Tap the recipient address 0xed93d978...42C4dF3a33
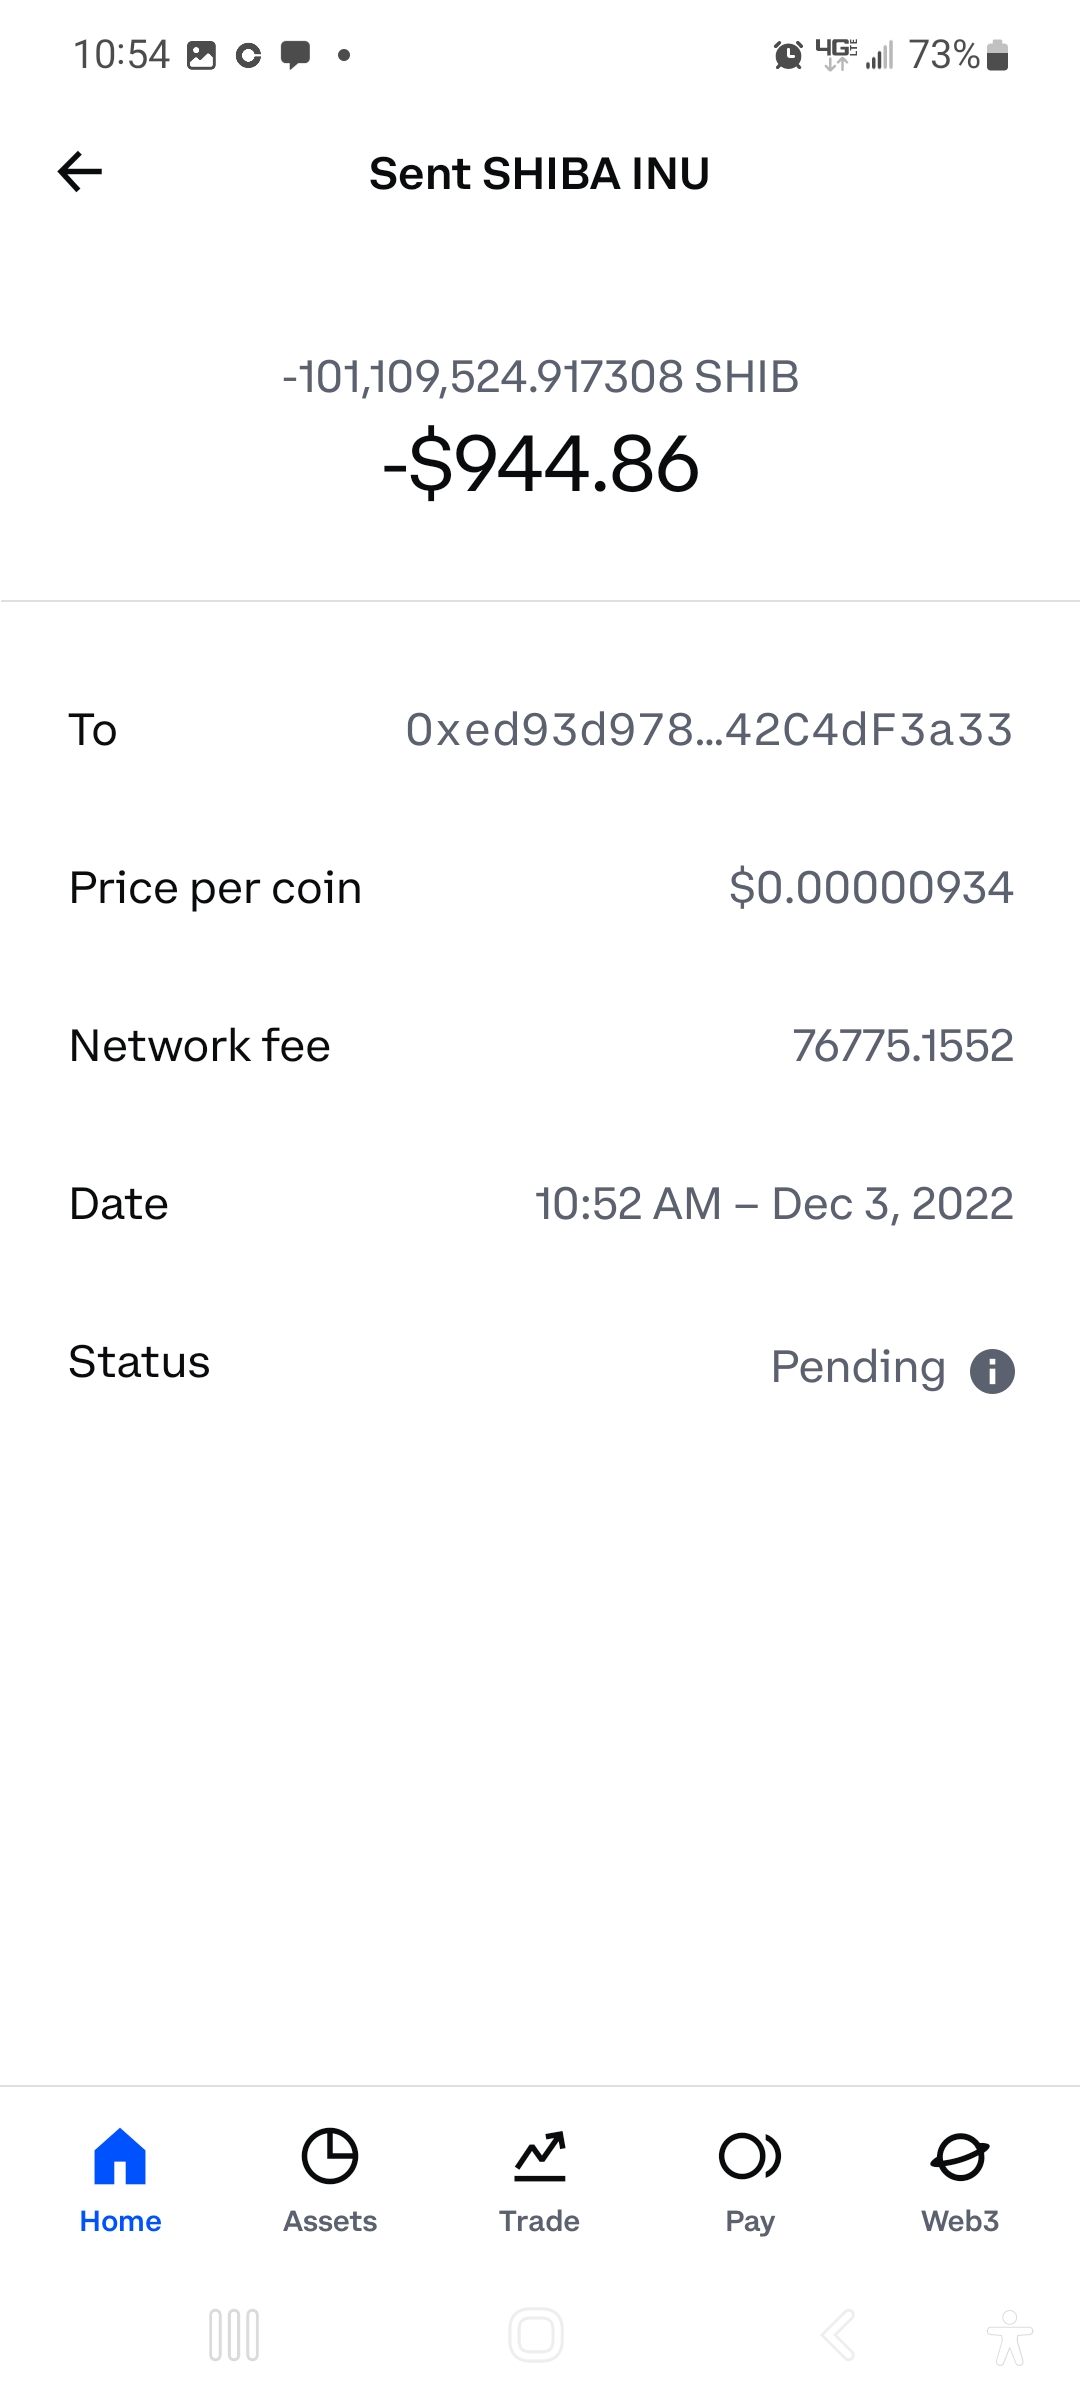Screen dimensions: 1080x2400 tap(708, 730)
